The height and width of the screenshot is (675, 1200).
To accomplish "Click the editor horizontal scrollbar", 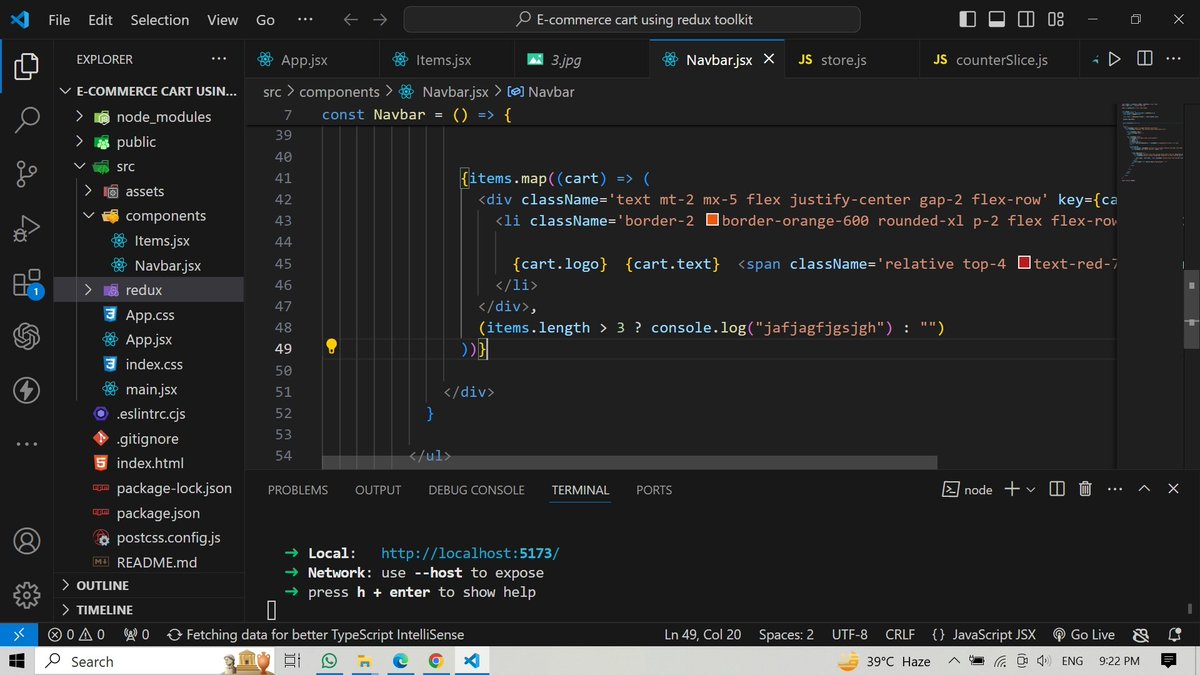I will pyautogui.click(x=630, y=462).
